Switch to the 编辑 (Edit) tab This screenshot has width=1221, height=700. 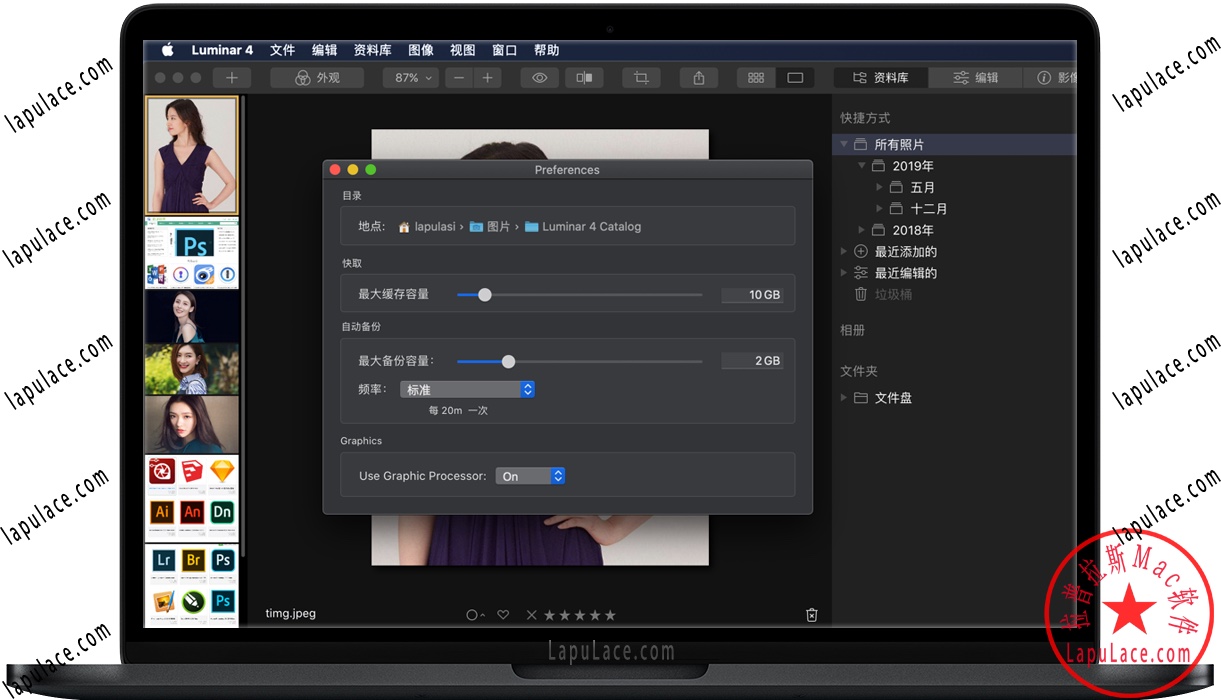(x=974, y=76)
